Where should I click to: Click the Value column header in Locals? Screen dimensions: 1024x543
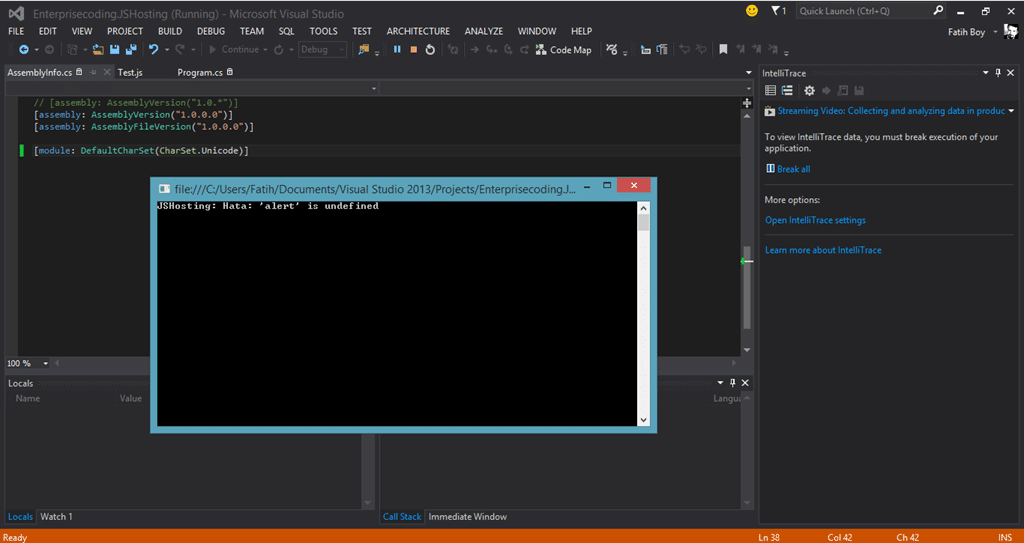[131, 398]
